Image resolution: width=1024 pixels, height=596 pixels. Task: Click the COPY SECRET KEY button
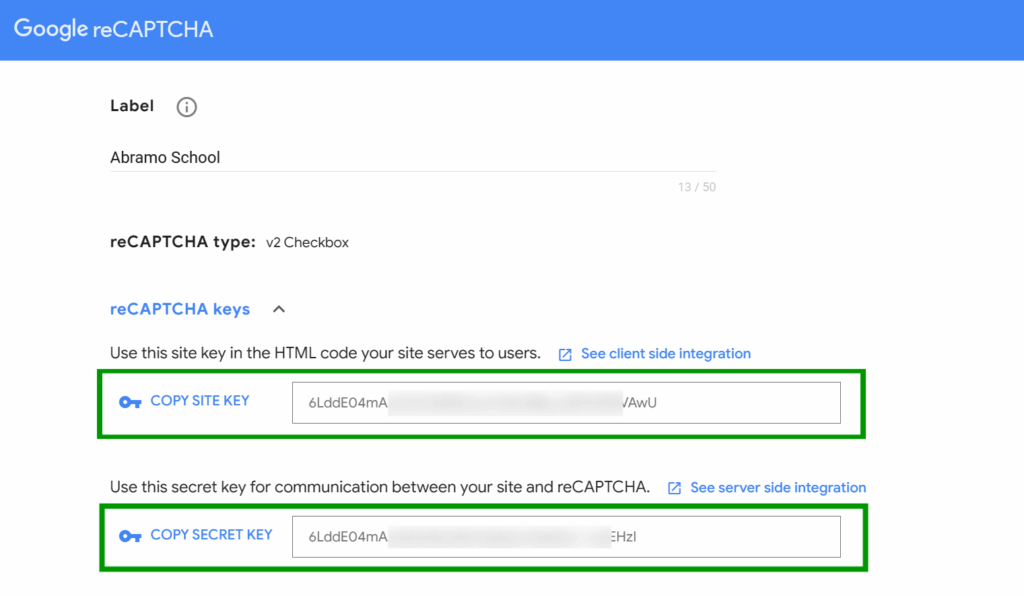coord(211,535)
